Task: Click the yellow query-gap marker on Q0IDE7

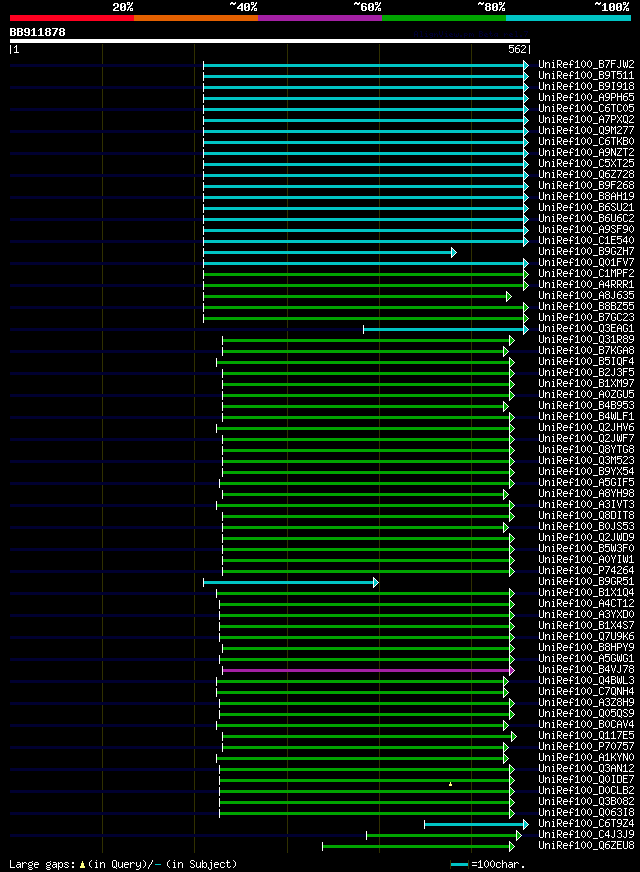Action: click(450, 784)
